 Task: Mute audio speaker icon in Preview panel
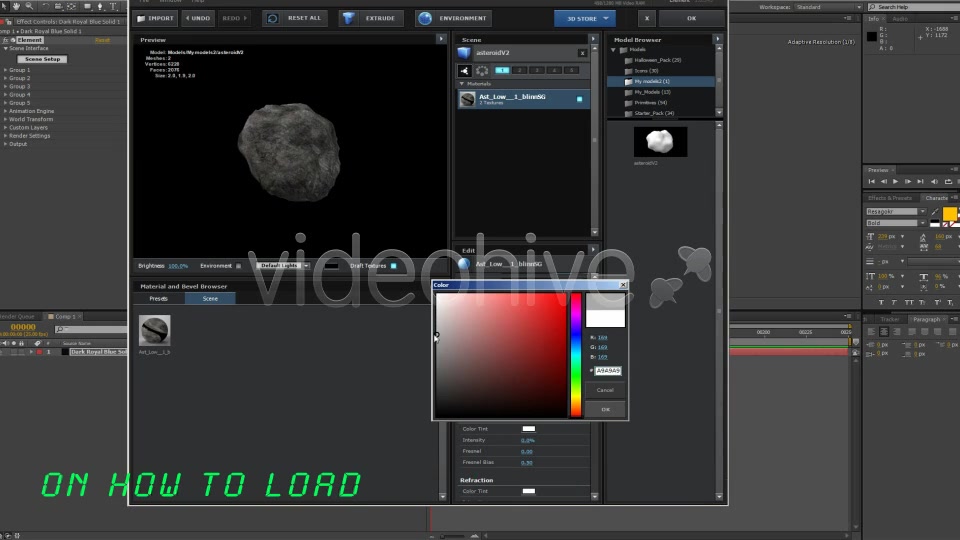(x=934, y=182)
